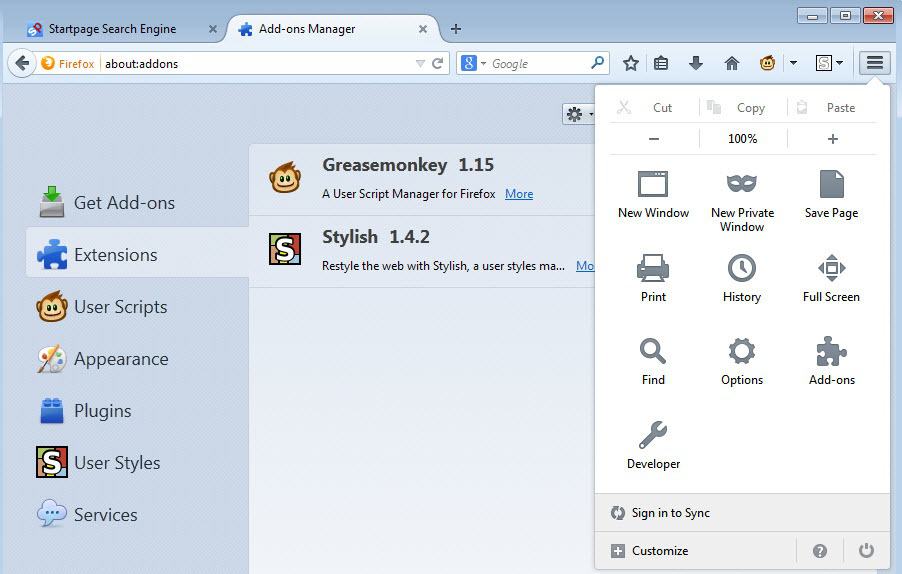Open Find from the menu panel
Viewport: 902px width, 574px height.
point(653,362)
